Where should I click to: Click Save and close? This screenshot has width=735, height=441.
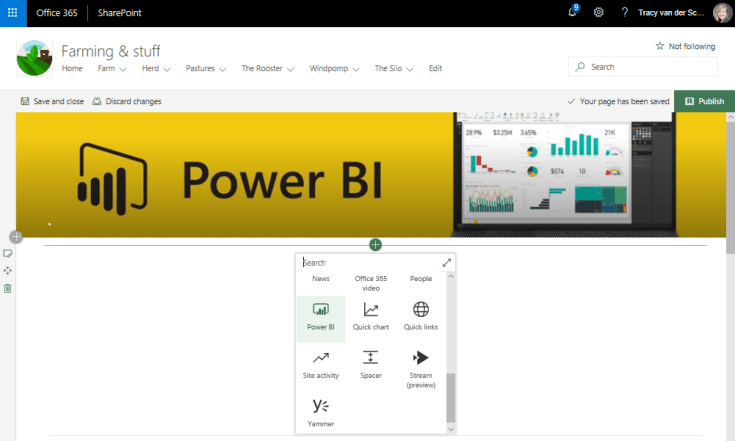tap(52, 101)
